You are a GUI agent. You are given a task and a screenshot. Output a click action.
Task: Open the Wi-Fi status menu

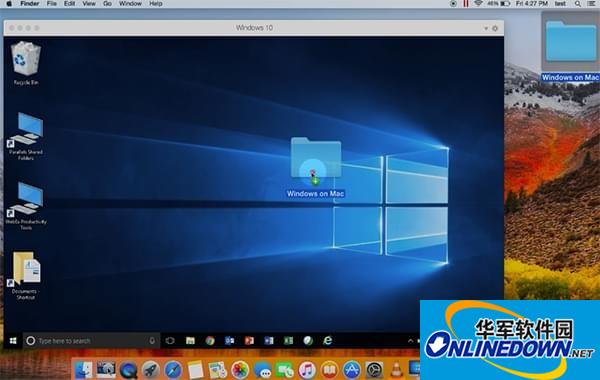coord(478,4)
